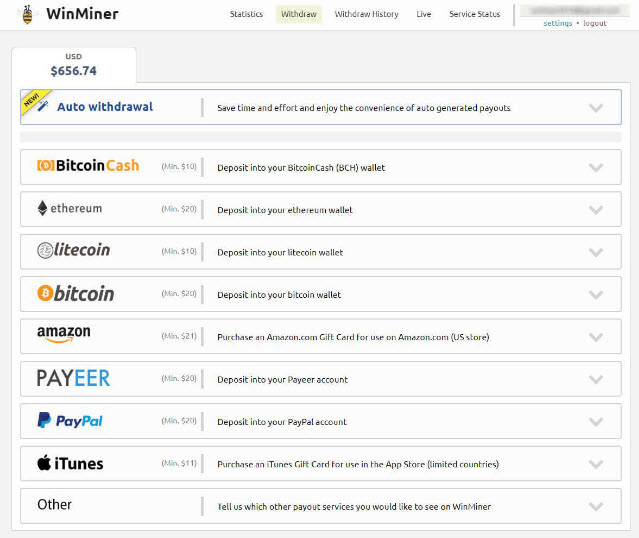
Task: Open the Service Status page
Action: pyautogui.click(x=474, y=14)
